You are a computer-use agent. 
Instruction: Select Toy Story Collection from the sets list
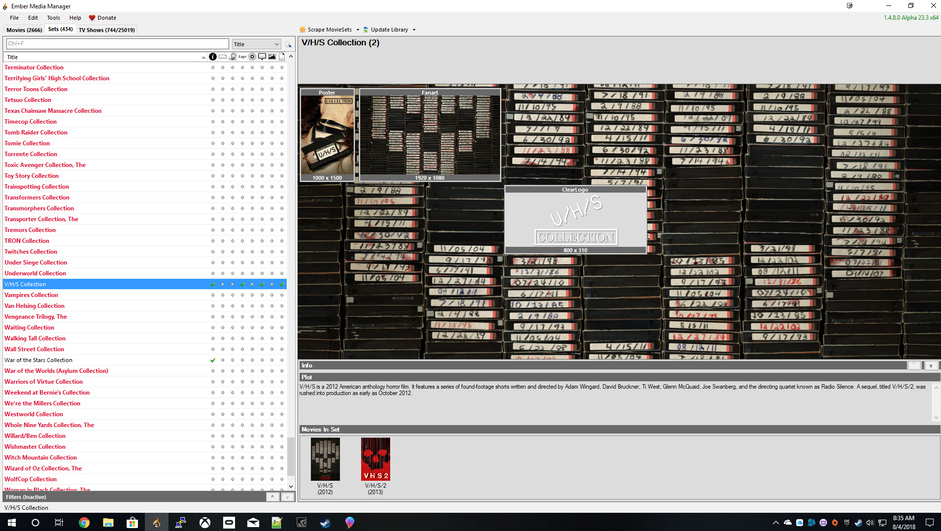31,176
